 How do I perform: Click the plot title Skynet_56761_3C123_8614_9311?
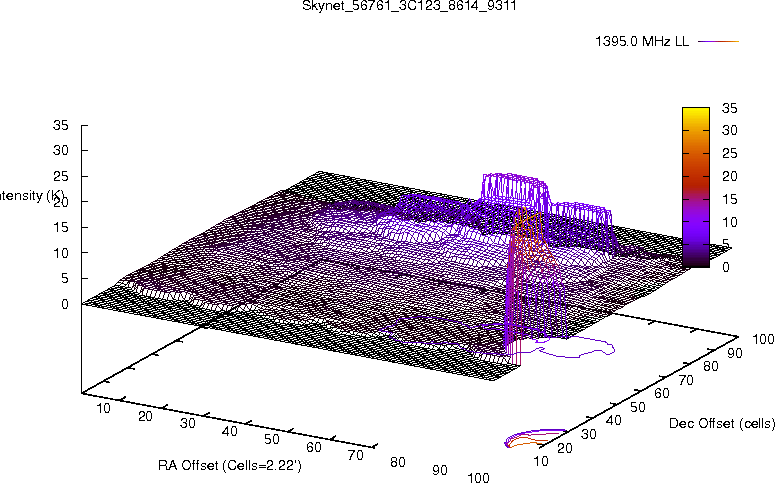(409, 6)
